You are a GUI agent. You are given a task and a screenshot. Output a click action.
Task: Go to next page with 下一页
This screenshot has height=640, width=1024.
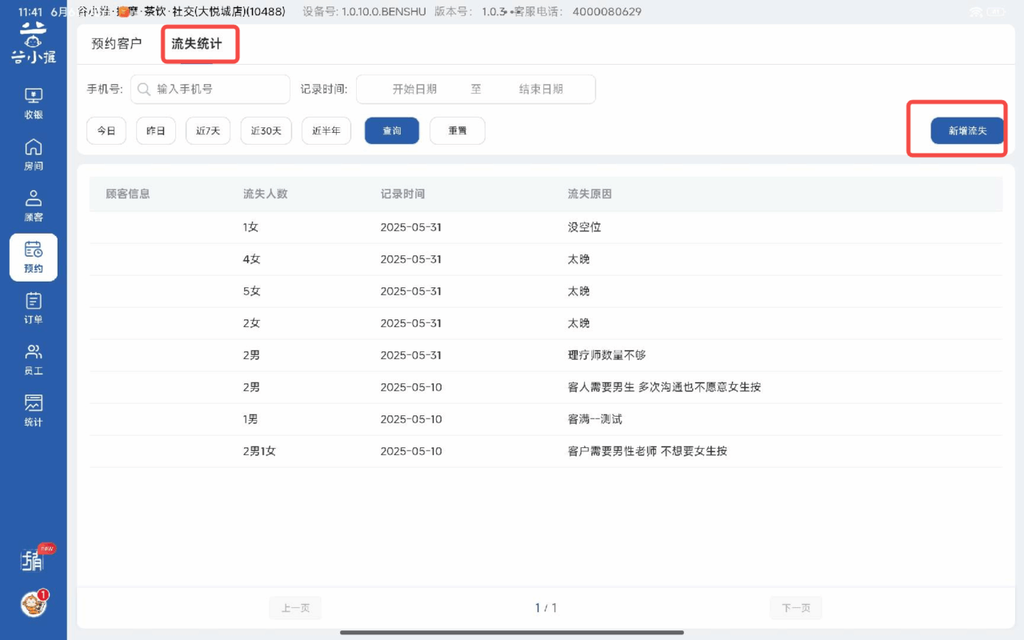click(x=796, y=608)
